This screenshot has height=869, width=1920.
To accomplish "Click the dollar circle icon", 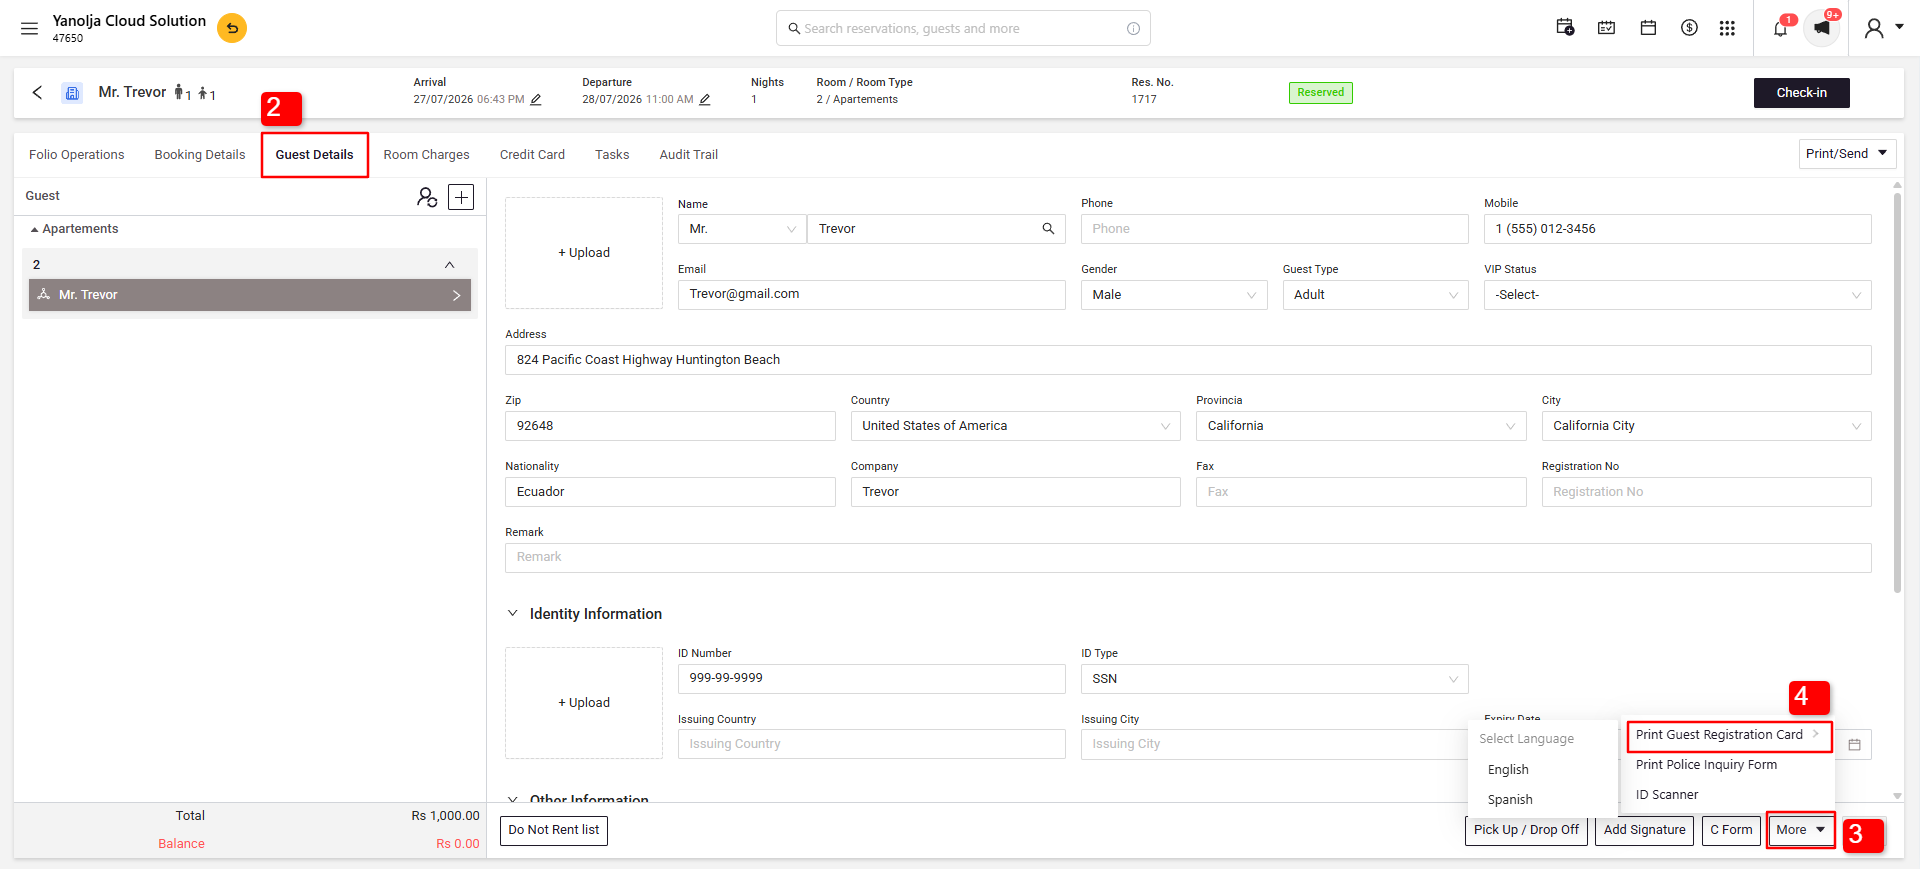I will pyautogui.click(x=1689, y=28).
